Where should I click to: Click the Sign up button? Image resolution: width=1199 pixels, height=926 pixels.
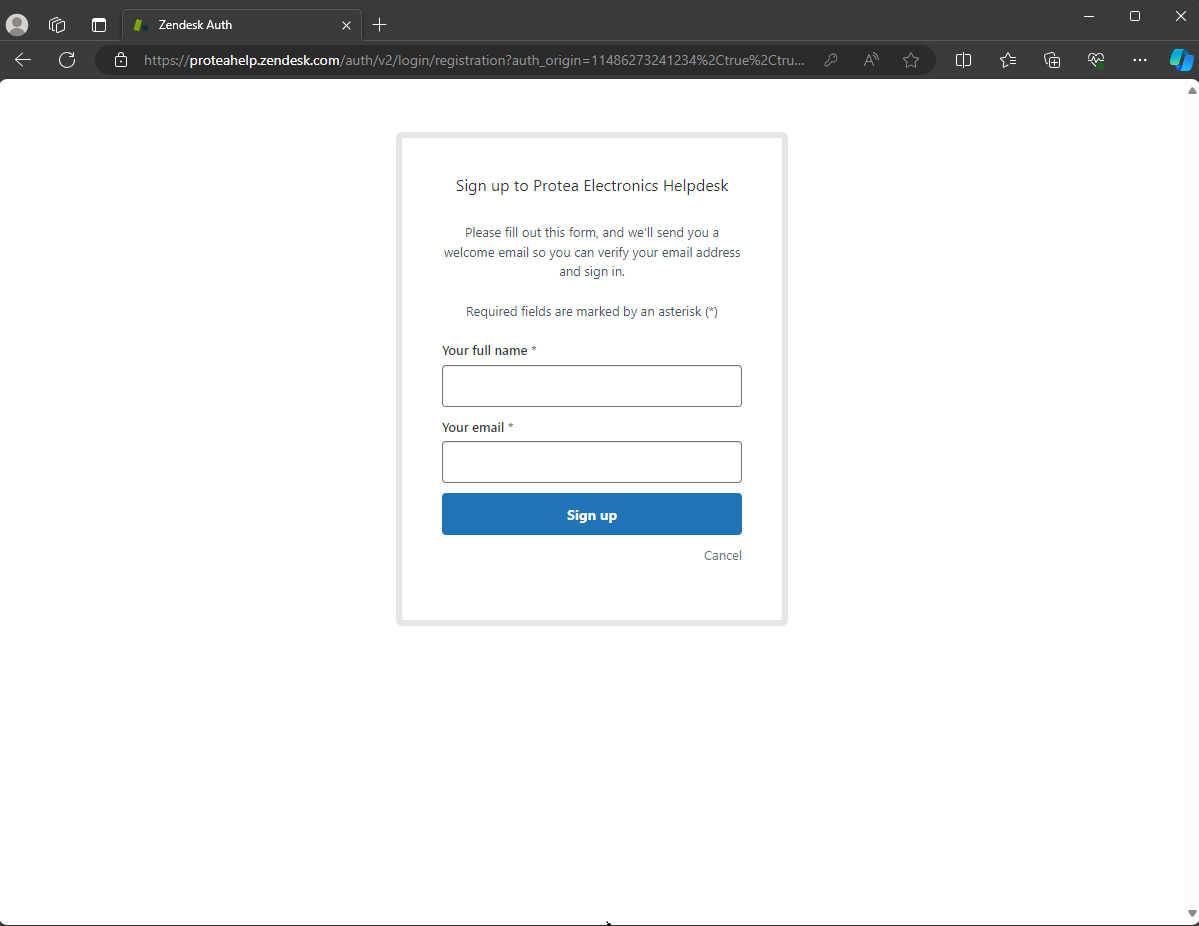coord(591,513)
